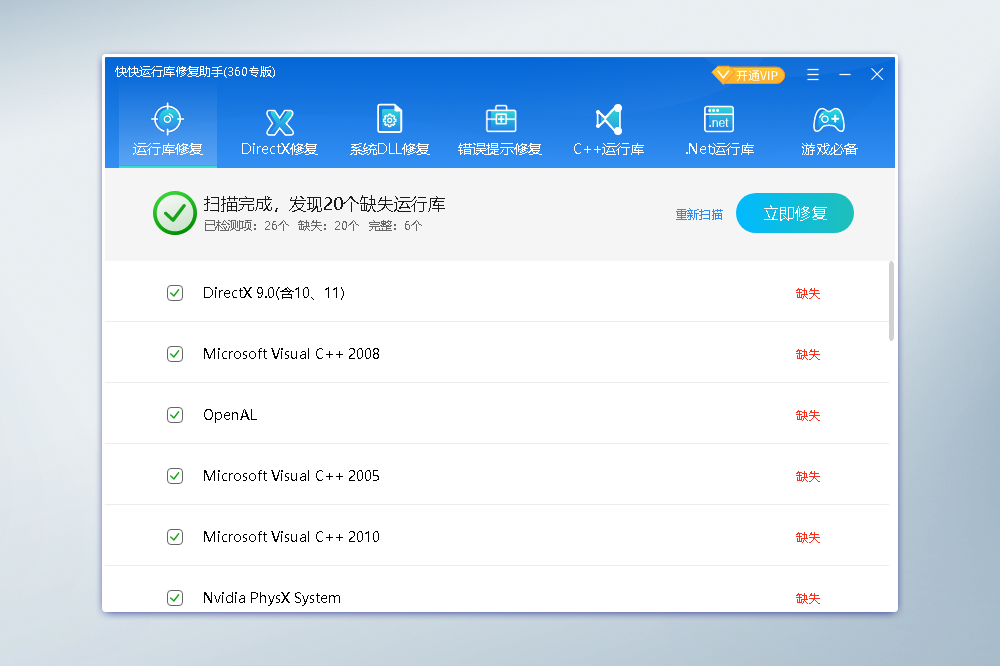Viewport: 1000px width, 666px height.
Task: Click the C++运行库 icon
Action: [x=608, y=119]
